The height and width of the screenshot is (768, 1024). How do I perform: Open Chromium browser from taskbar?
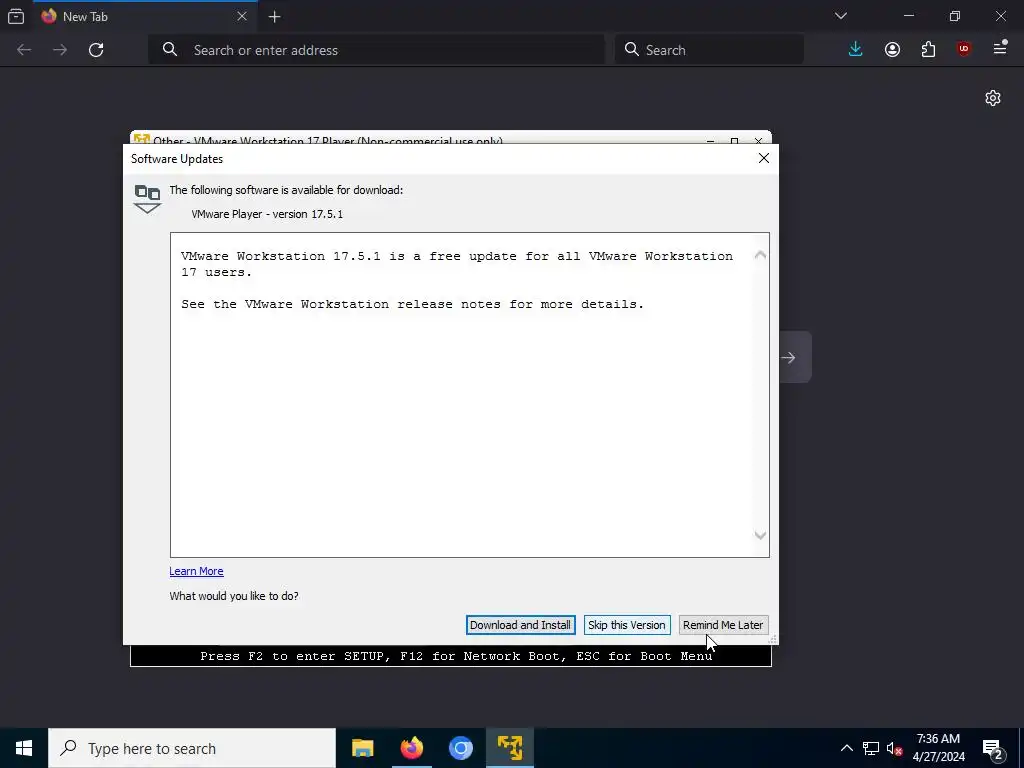(x=460, y=748)
